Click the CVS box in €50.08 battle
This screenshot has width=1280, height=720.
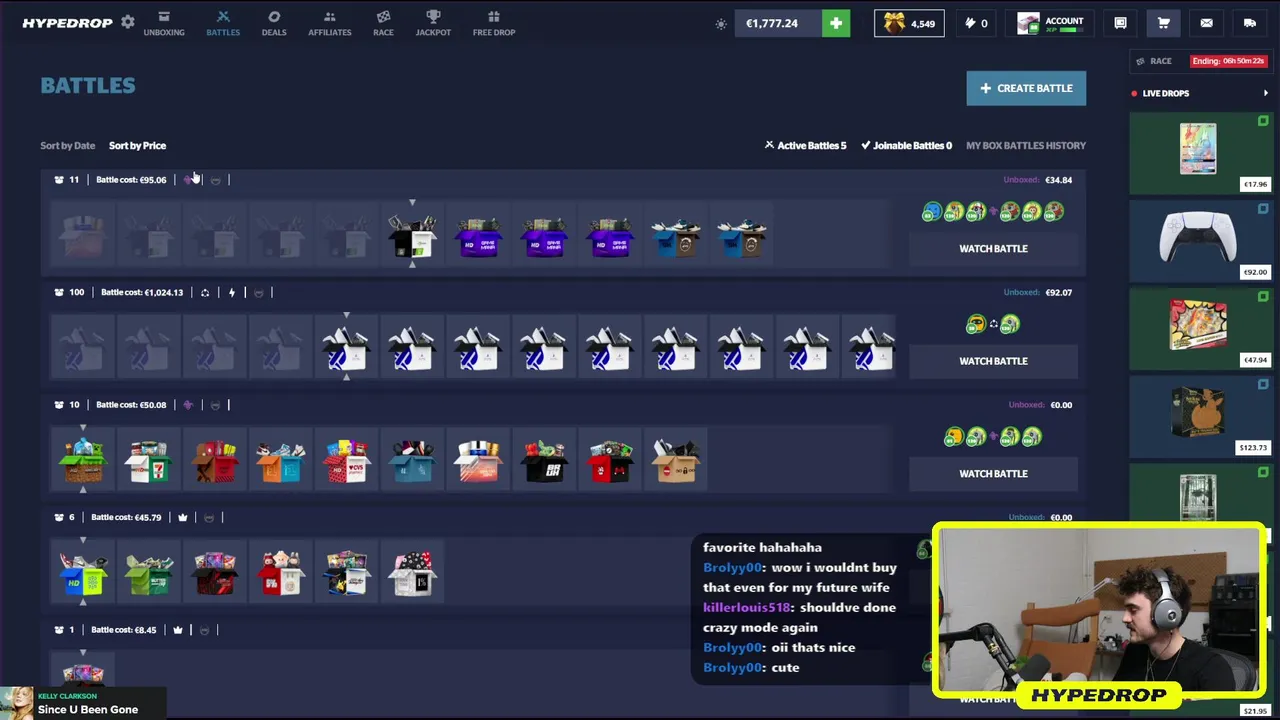click(346, 461)
